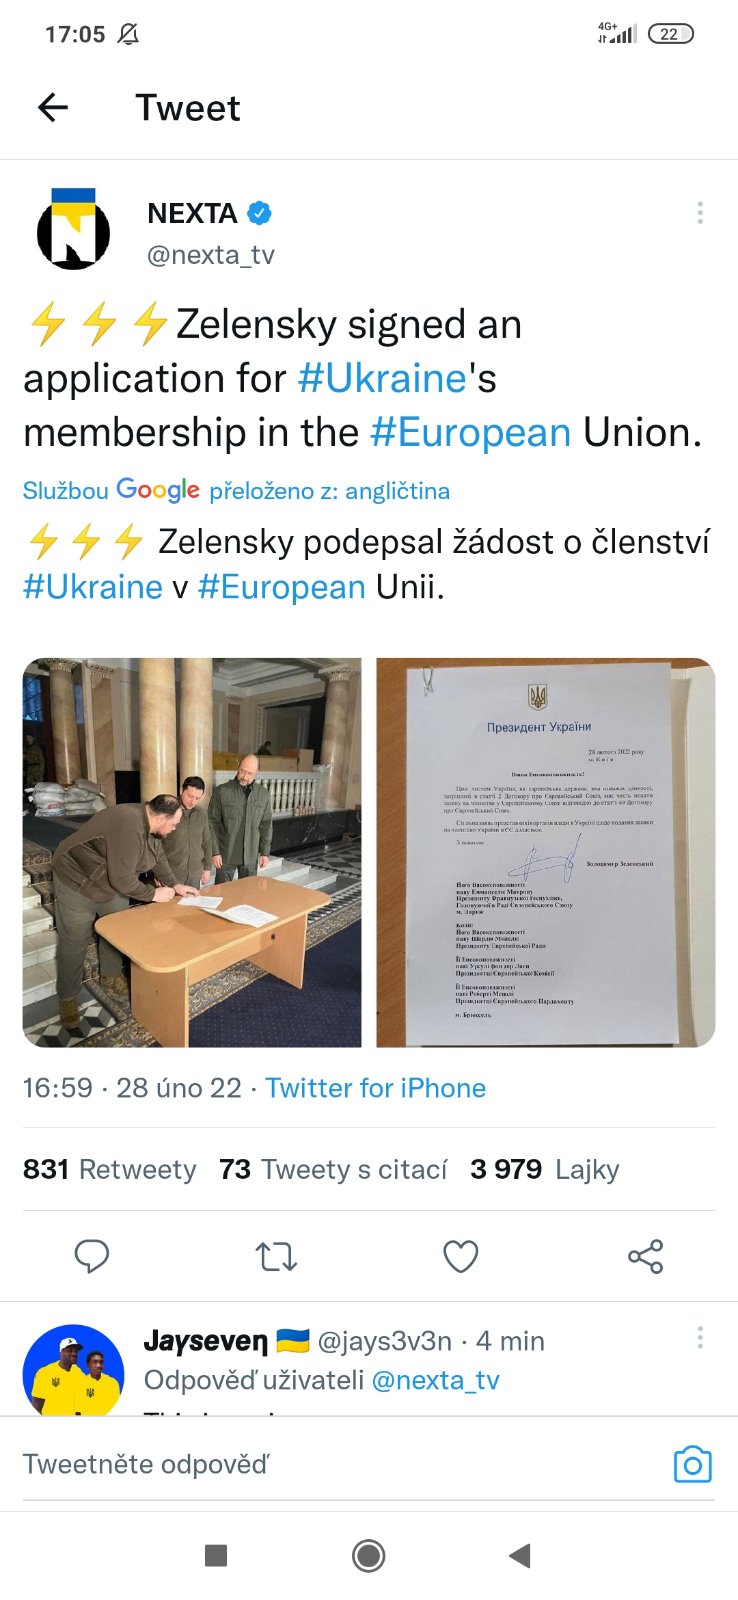Tap the back arrow icon

(53, 107)
